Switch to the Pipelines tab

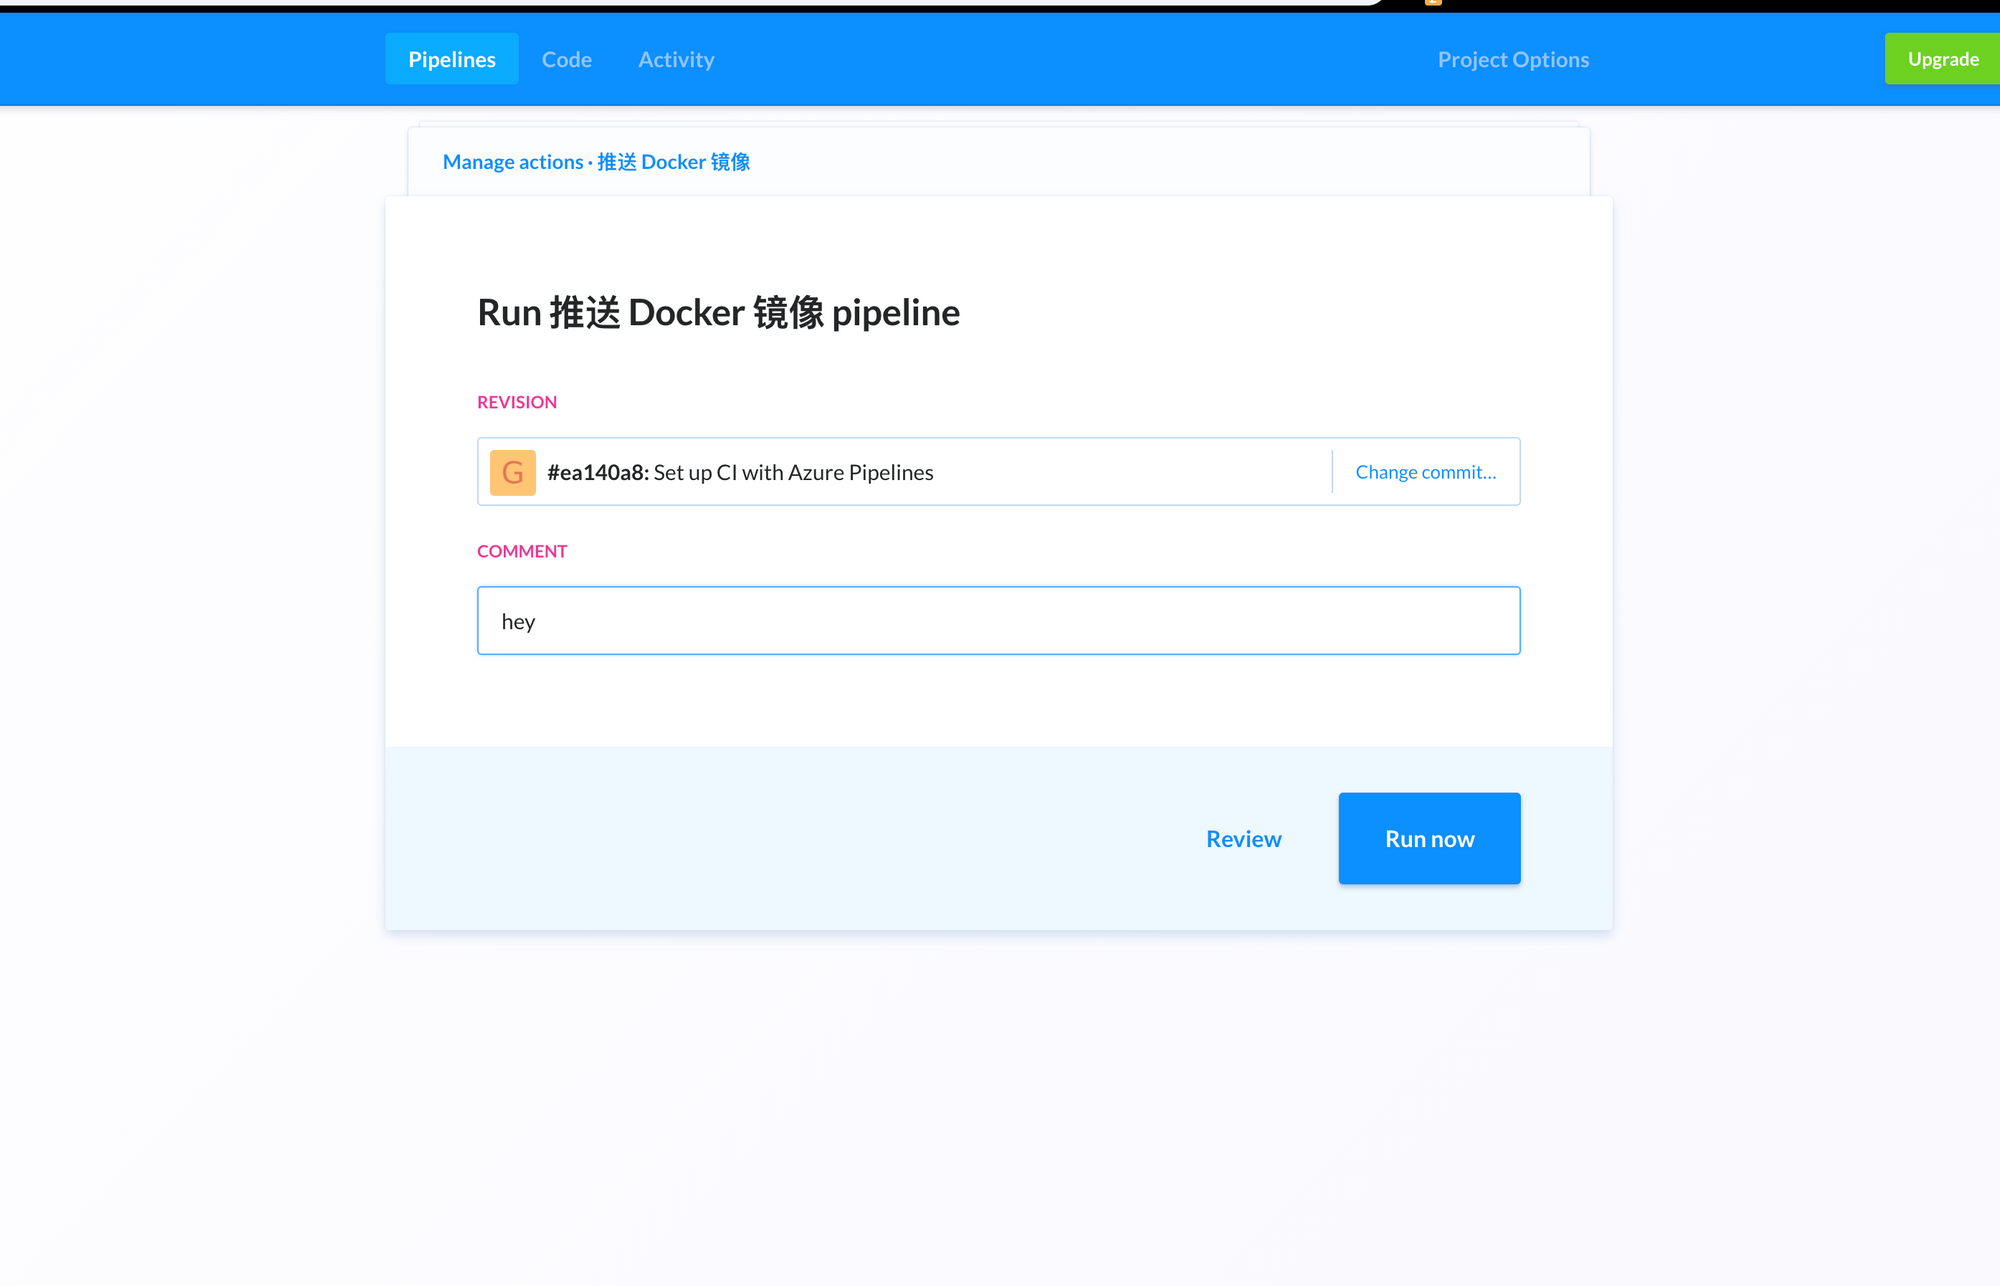pyautogui.click(x=452, y=59)
